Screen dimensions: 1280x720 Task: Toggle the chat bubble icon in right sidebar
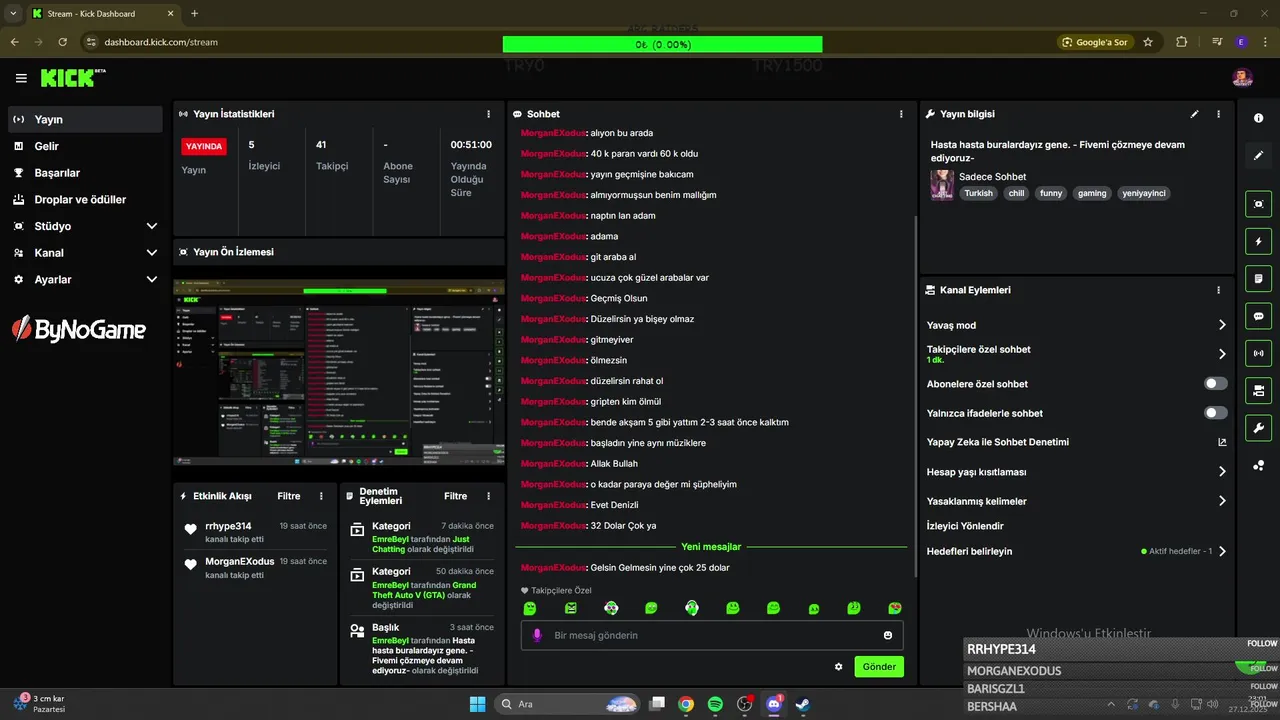click(x=1258, y=316)
